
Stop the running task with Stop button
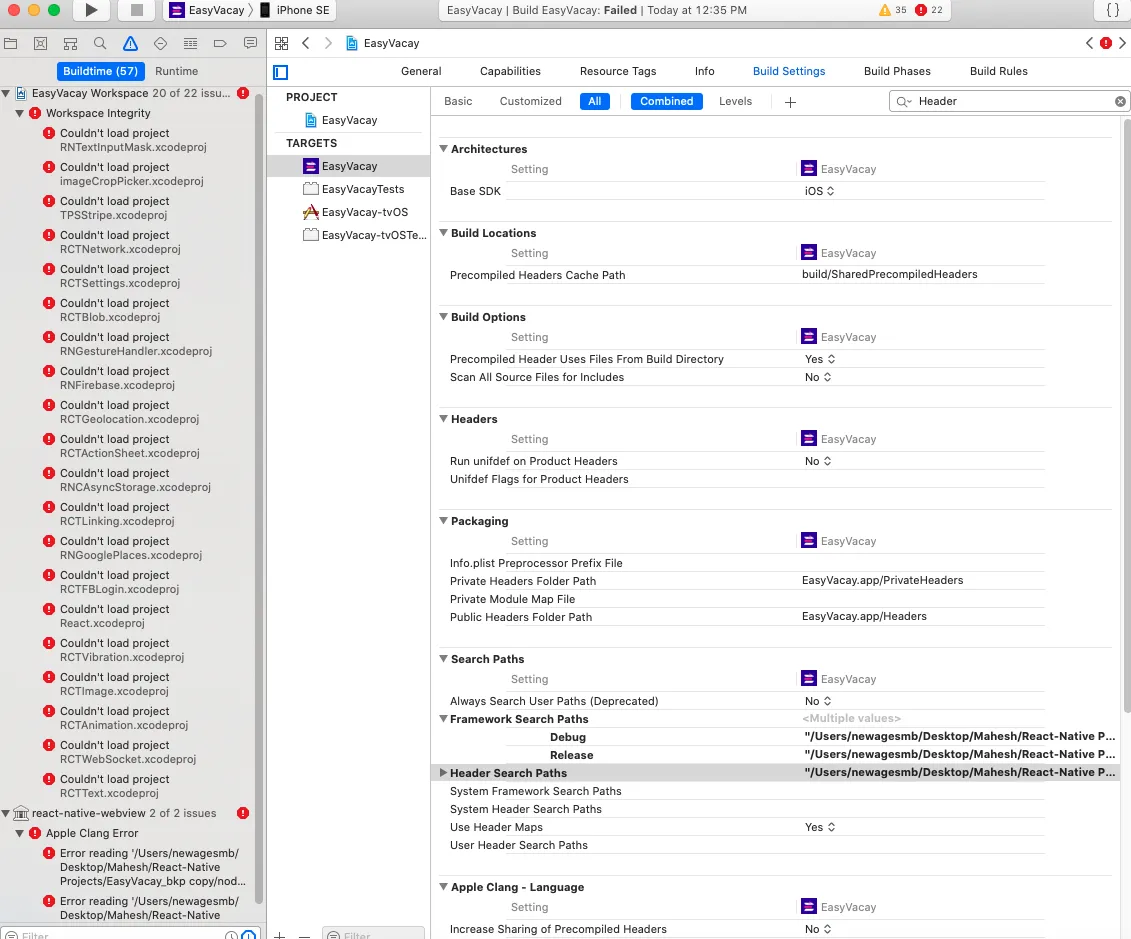pos(136,10)
